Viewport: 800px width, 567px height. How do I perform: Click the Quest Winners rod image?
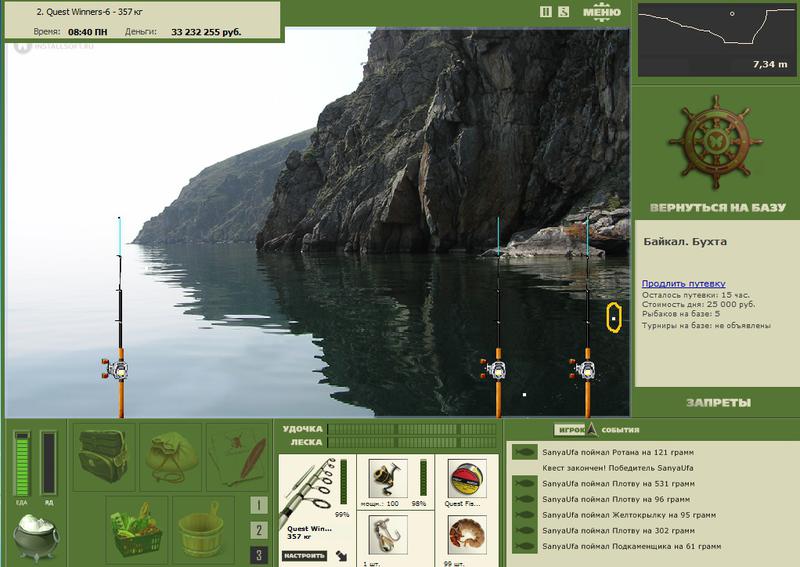coord(308,490)
